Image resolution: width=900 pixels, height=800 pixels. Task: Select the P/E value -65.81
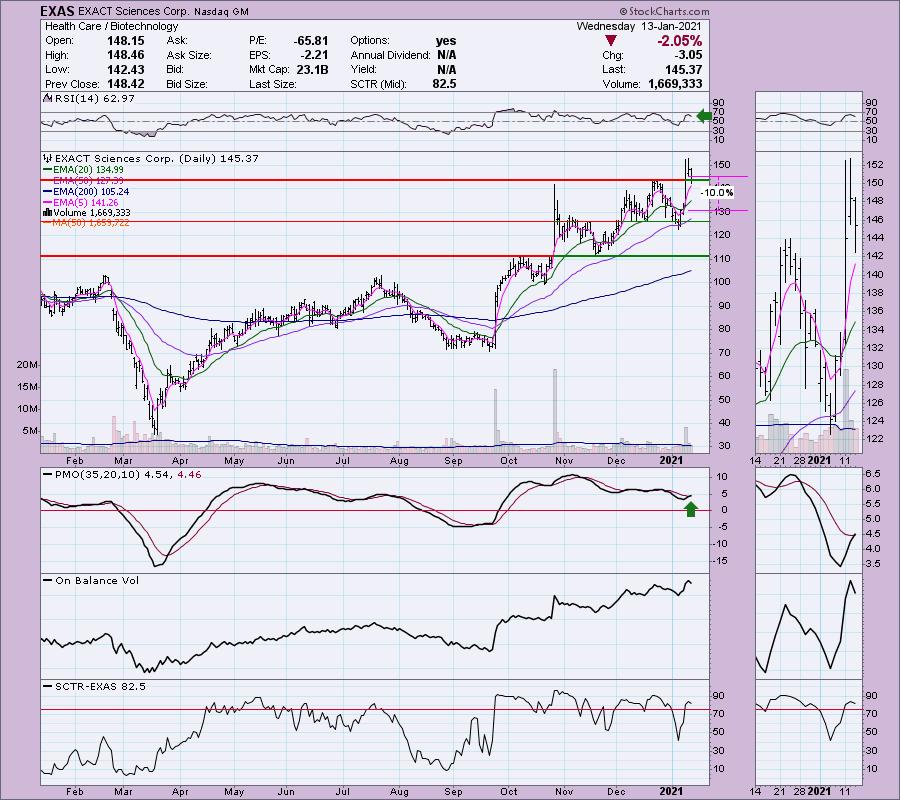click(311, 41)
